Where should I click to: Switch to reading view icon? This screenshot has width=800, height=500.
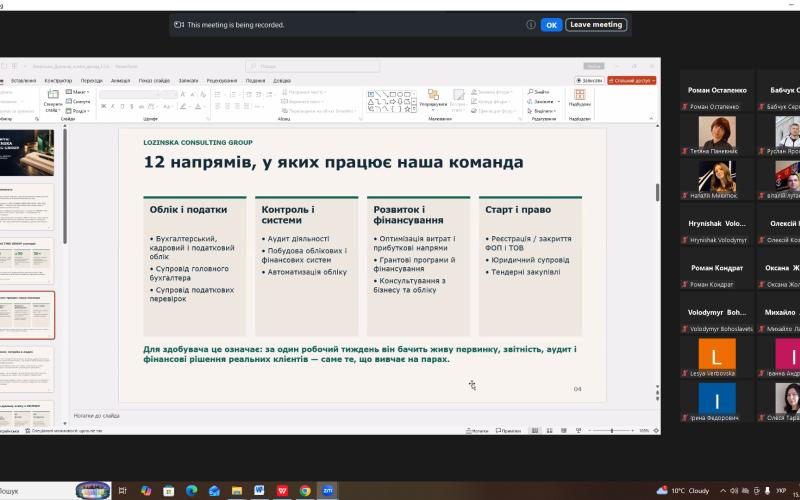tap(564, 431)
